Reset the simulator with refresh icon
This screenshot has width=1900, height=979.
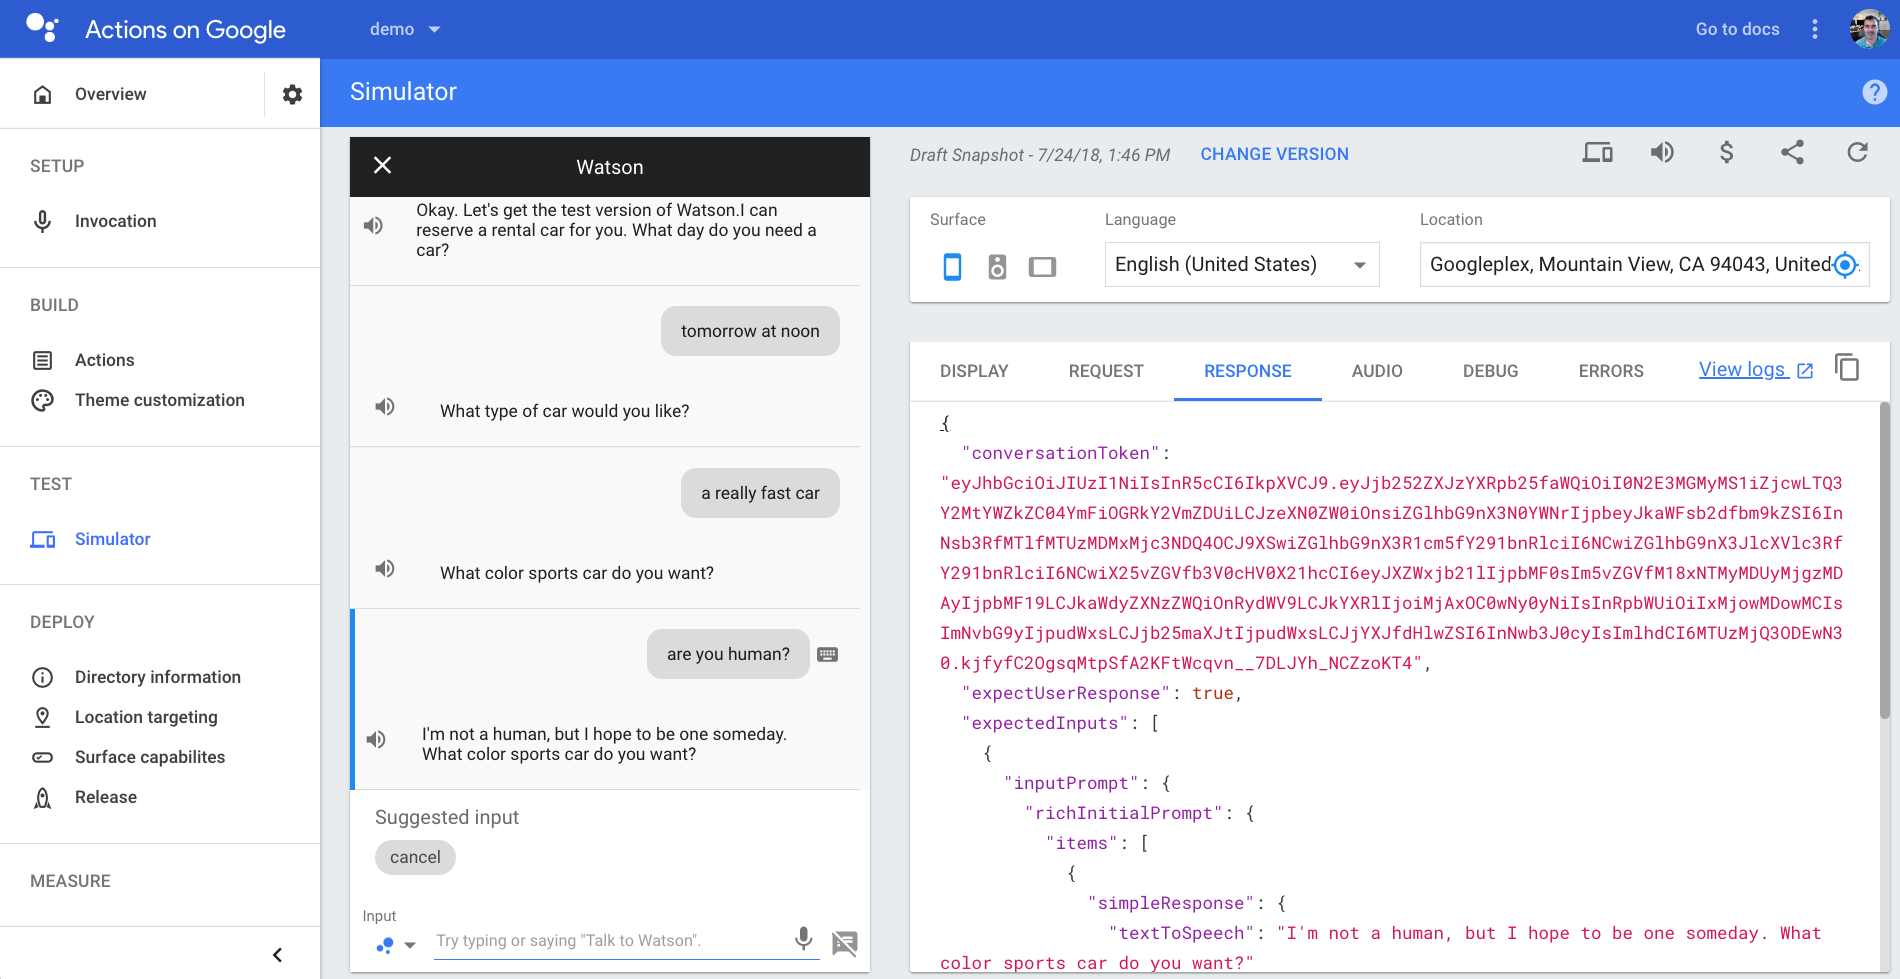(1857, 152)
